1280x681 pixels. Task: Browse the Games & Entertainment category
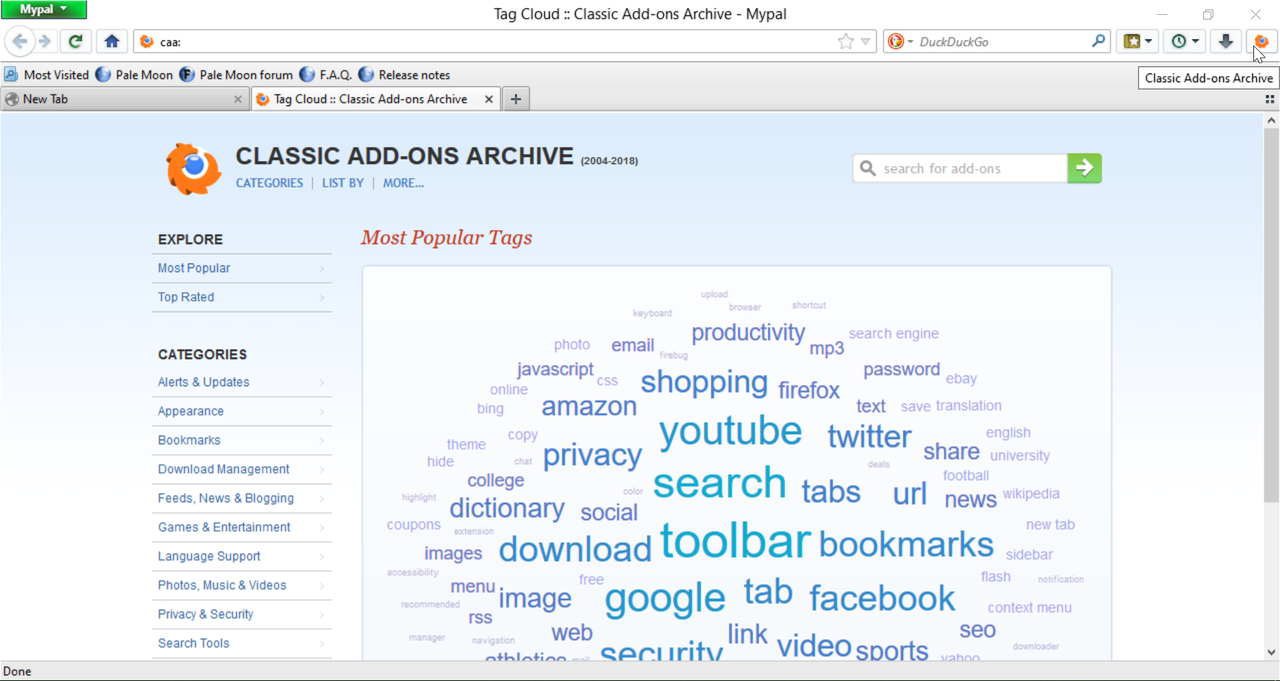tap(241, 527)
